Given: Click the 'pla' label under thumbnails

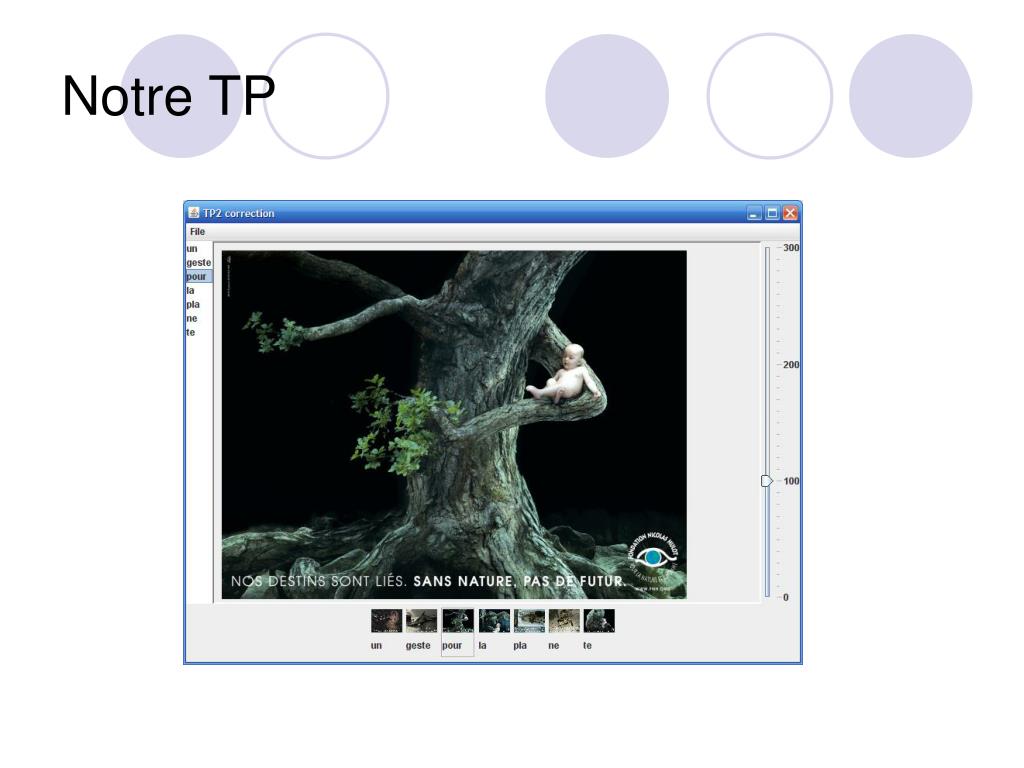Looking at the screenshot, I should point(520,645).
